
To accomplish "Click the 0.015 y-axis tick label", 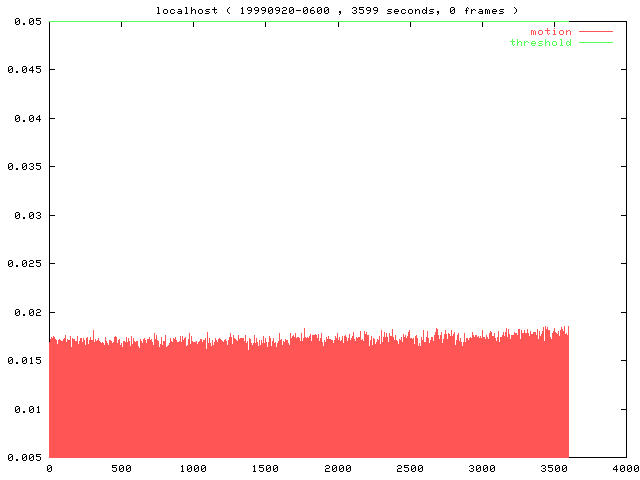I will pos(20,361).
